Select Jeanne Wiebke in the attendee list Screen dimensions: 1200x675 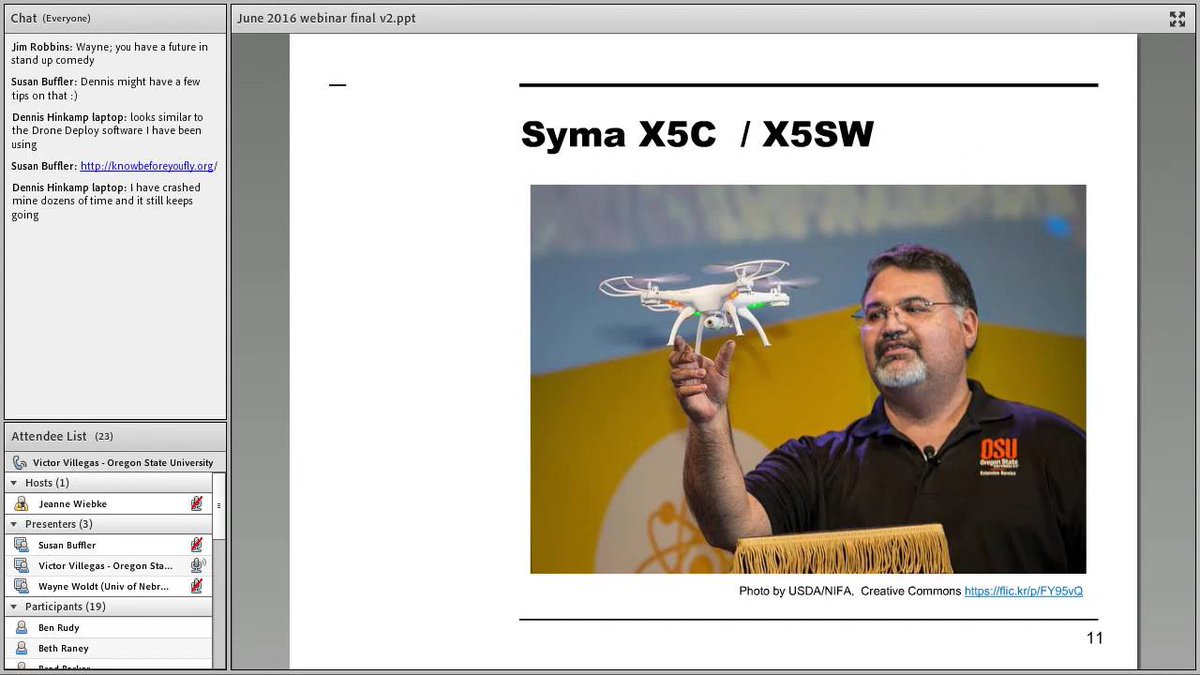[x=109, y=504]
